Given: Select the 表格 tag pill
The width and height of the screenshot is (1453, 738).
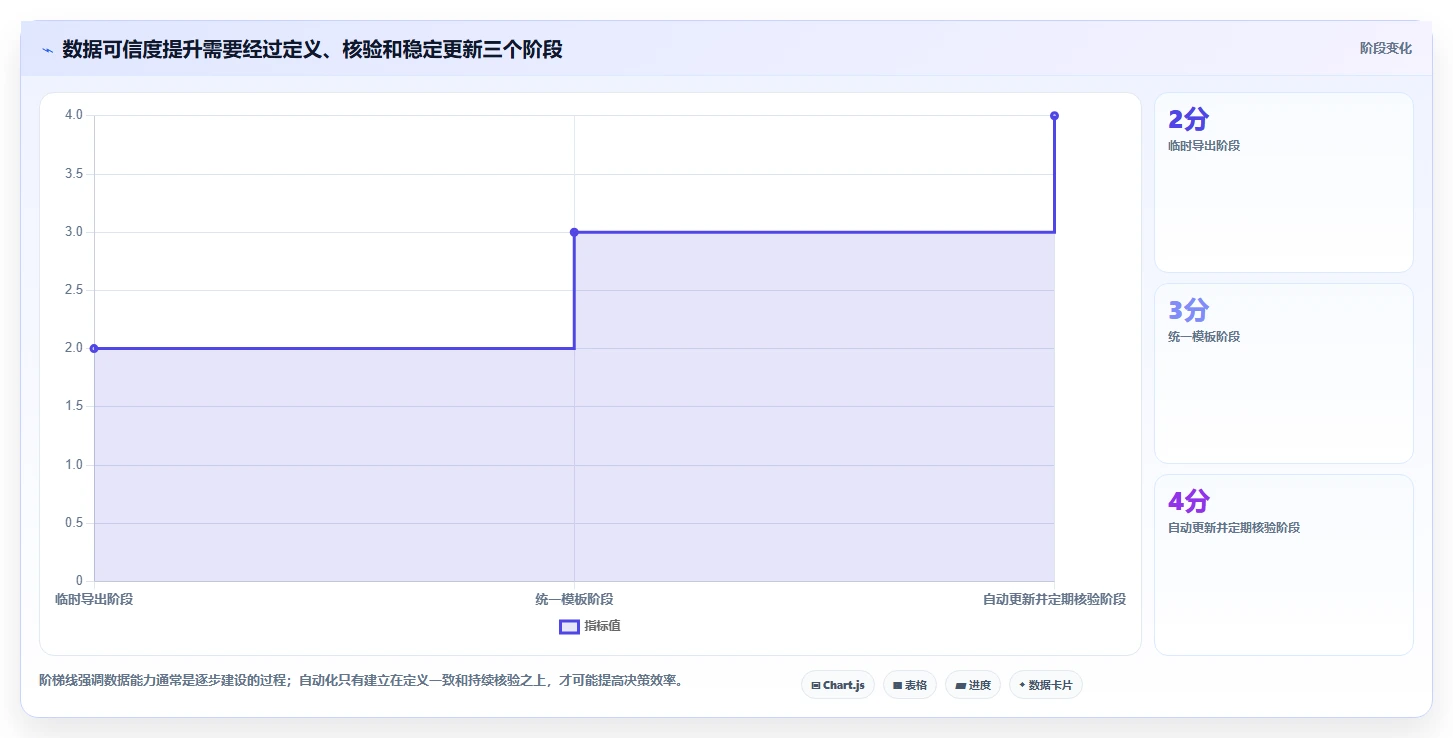Looking at the screenshot, I should 910,685.
